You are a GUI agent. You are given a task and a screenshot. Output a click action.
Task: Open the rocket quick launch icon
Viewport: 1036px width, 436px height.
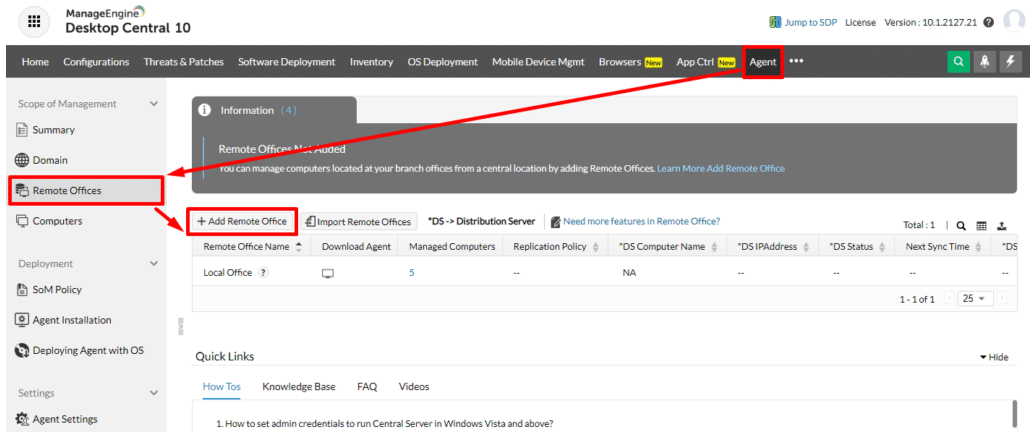point(984,61)
